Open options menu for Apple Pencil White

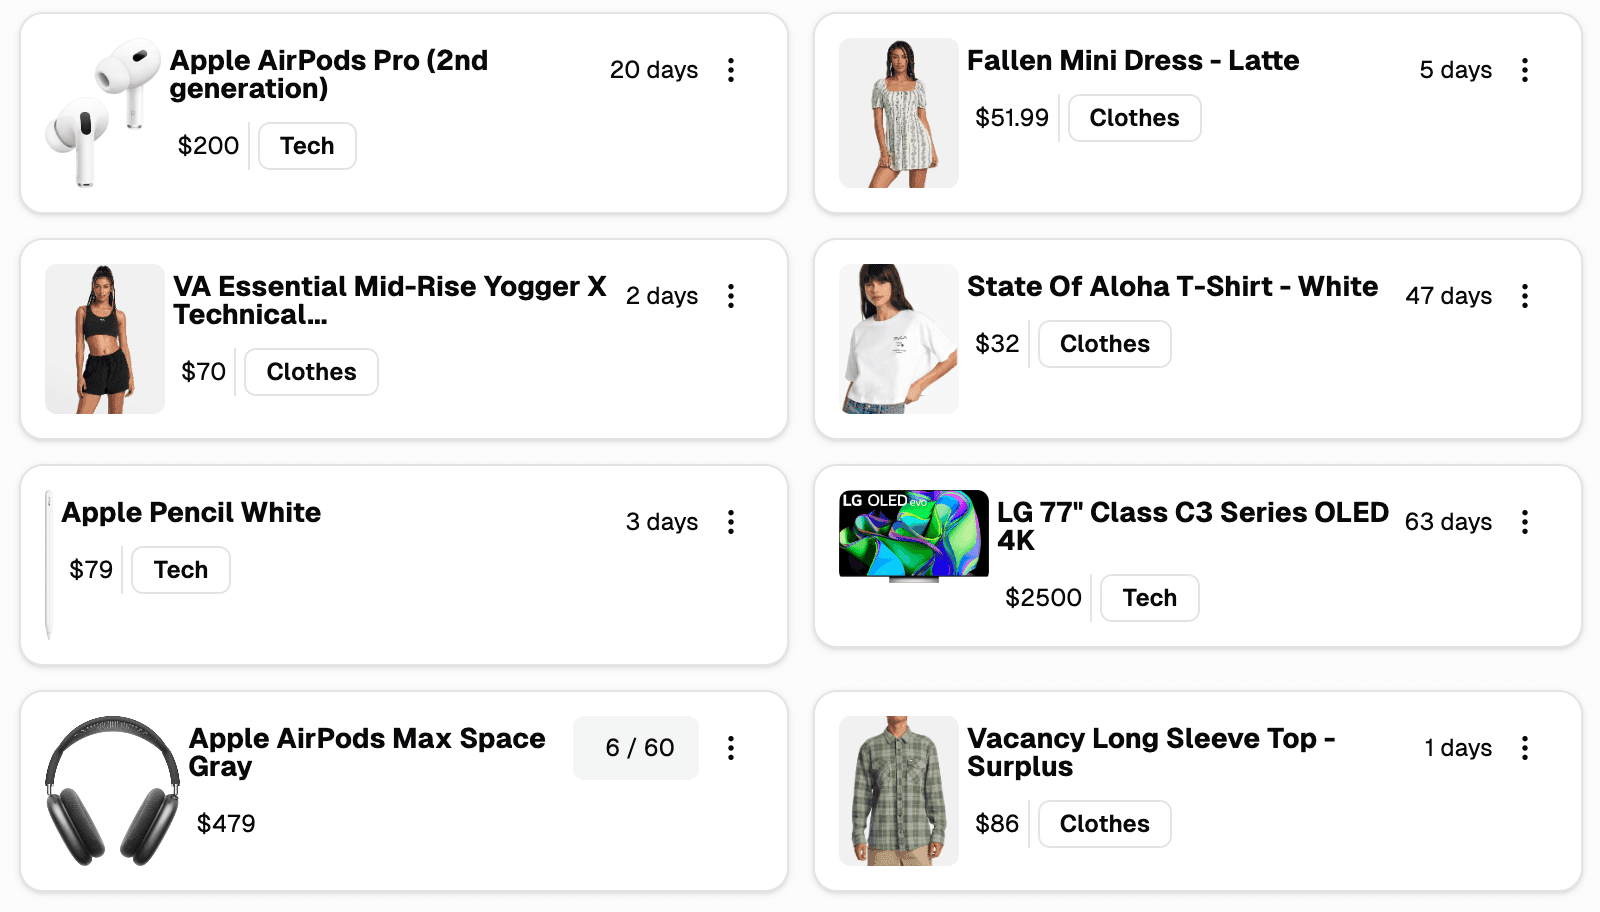tap(731, 522)
